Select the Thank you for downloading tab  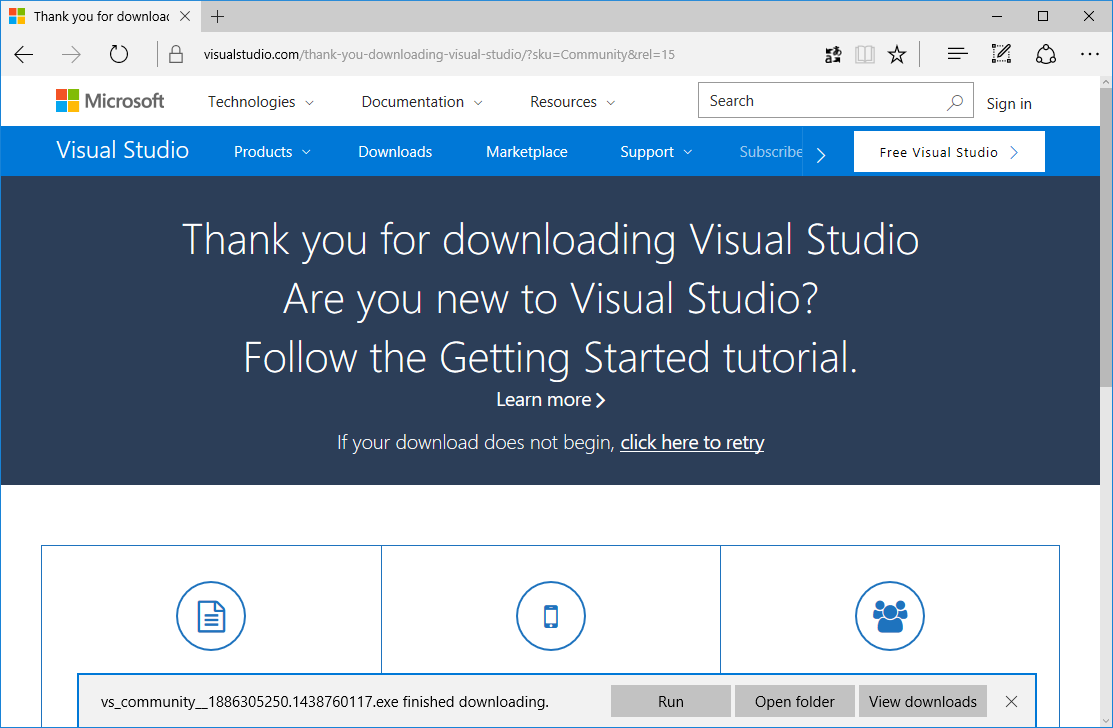point(101,16)
